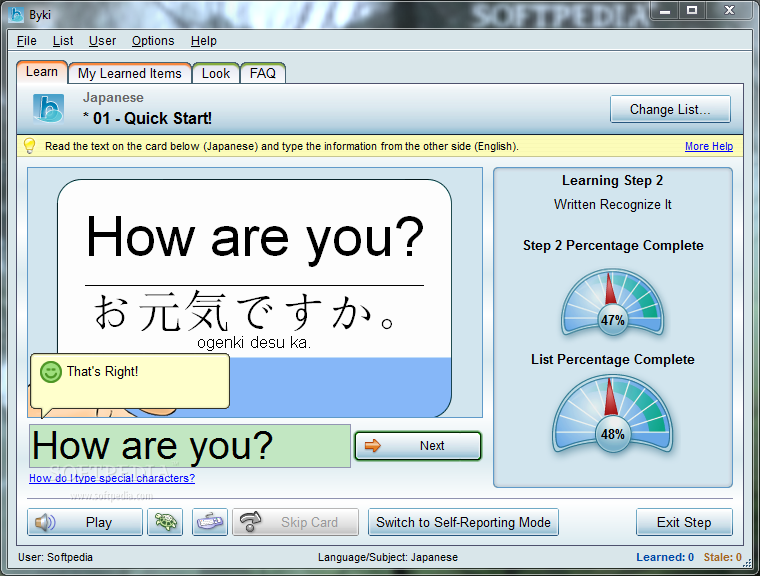The height and width of the screenshot is (576, 760).
Task: Minimize the Byki window
Action: click(x=665, y=10)
